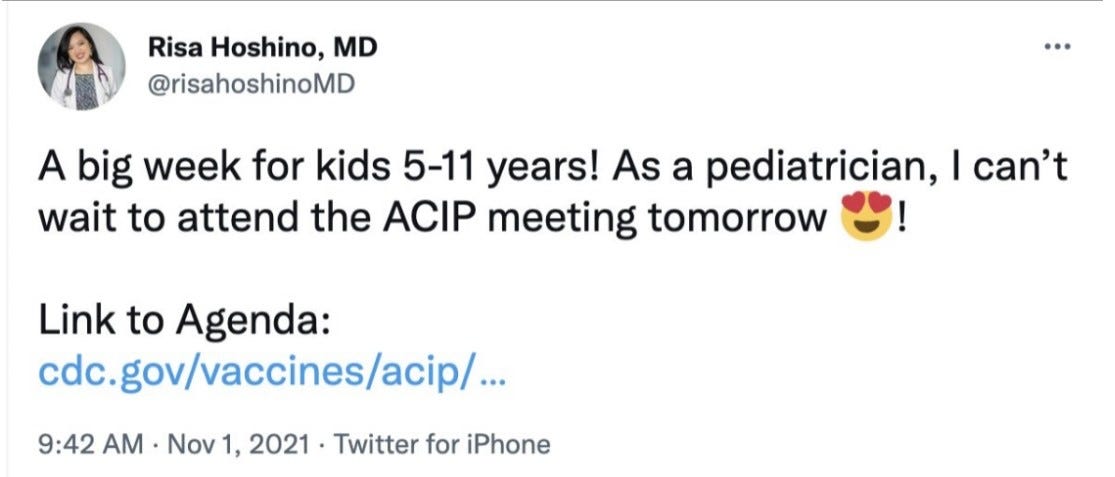Click the heart-eyes emoji in the tweet

[x=866, y=215]
